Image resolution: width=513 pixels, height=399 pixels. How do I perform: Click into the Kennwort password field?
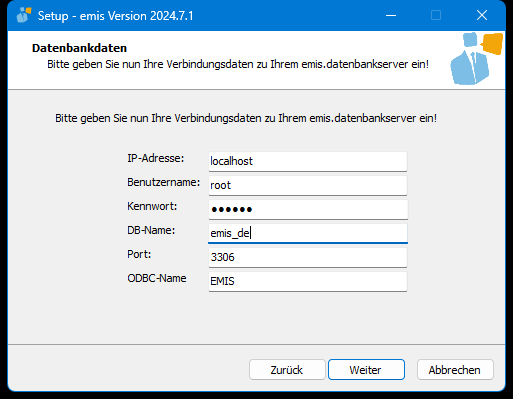pyautogui.click(x=308, y=209)
